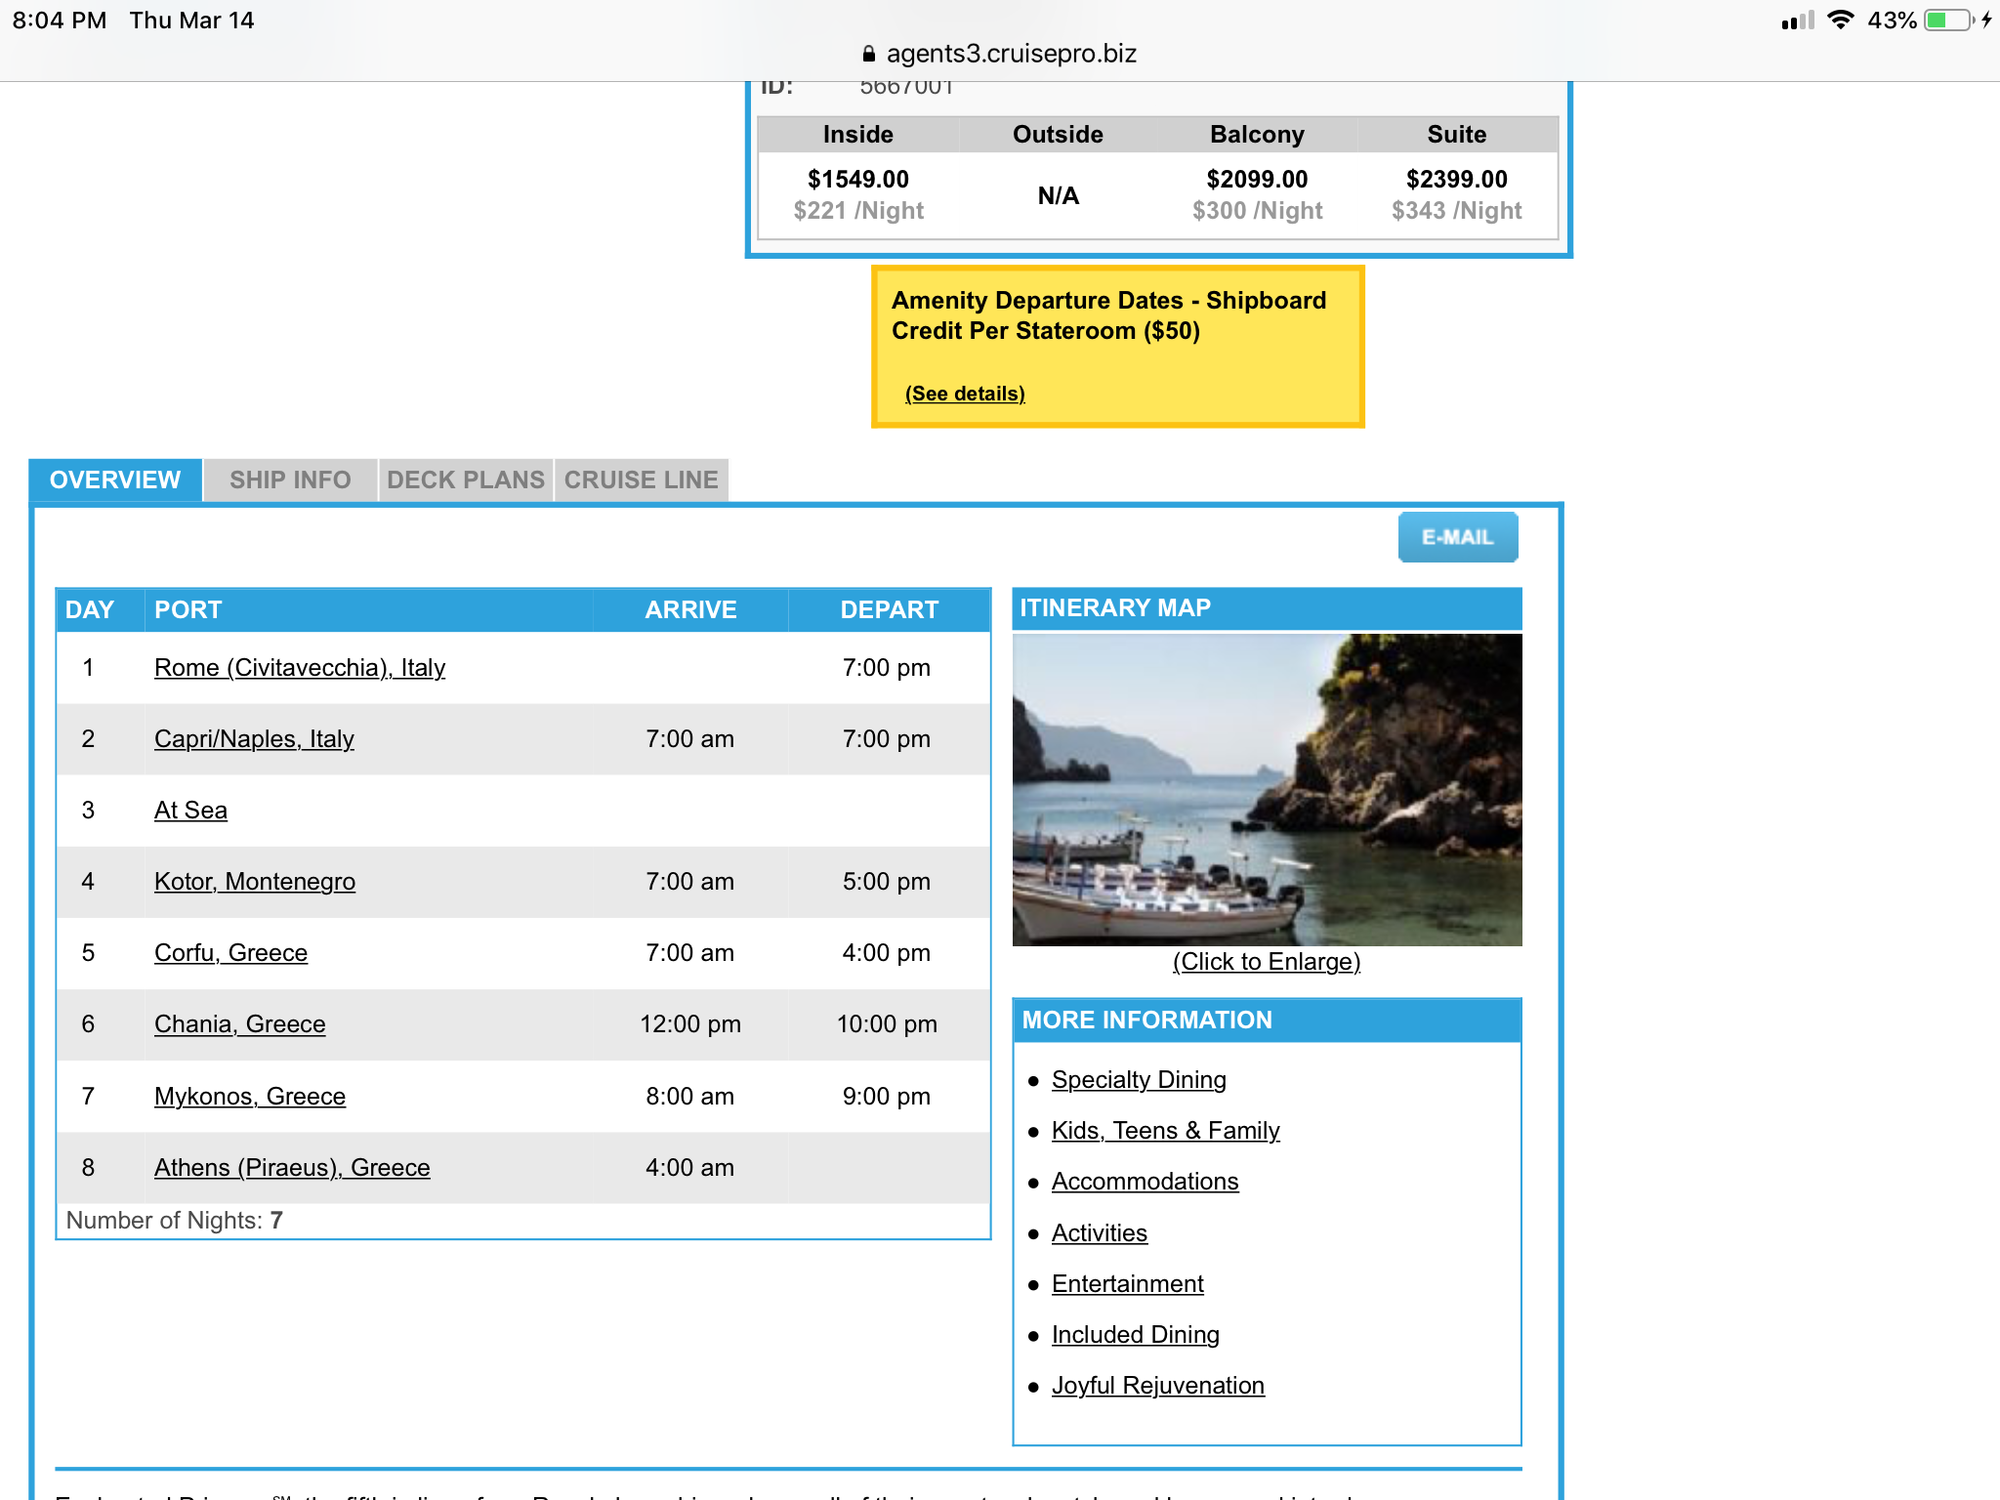Open Athens (Piraeus), Greece port link
The width and height of the screenshot is (2000, 1500).
point(291,1167)
